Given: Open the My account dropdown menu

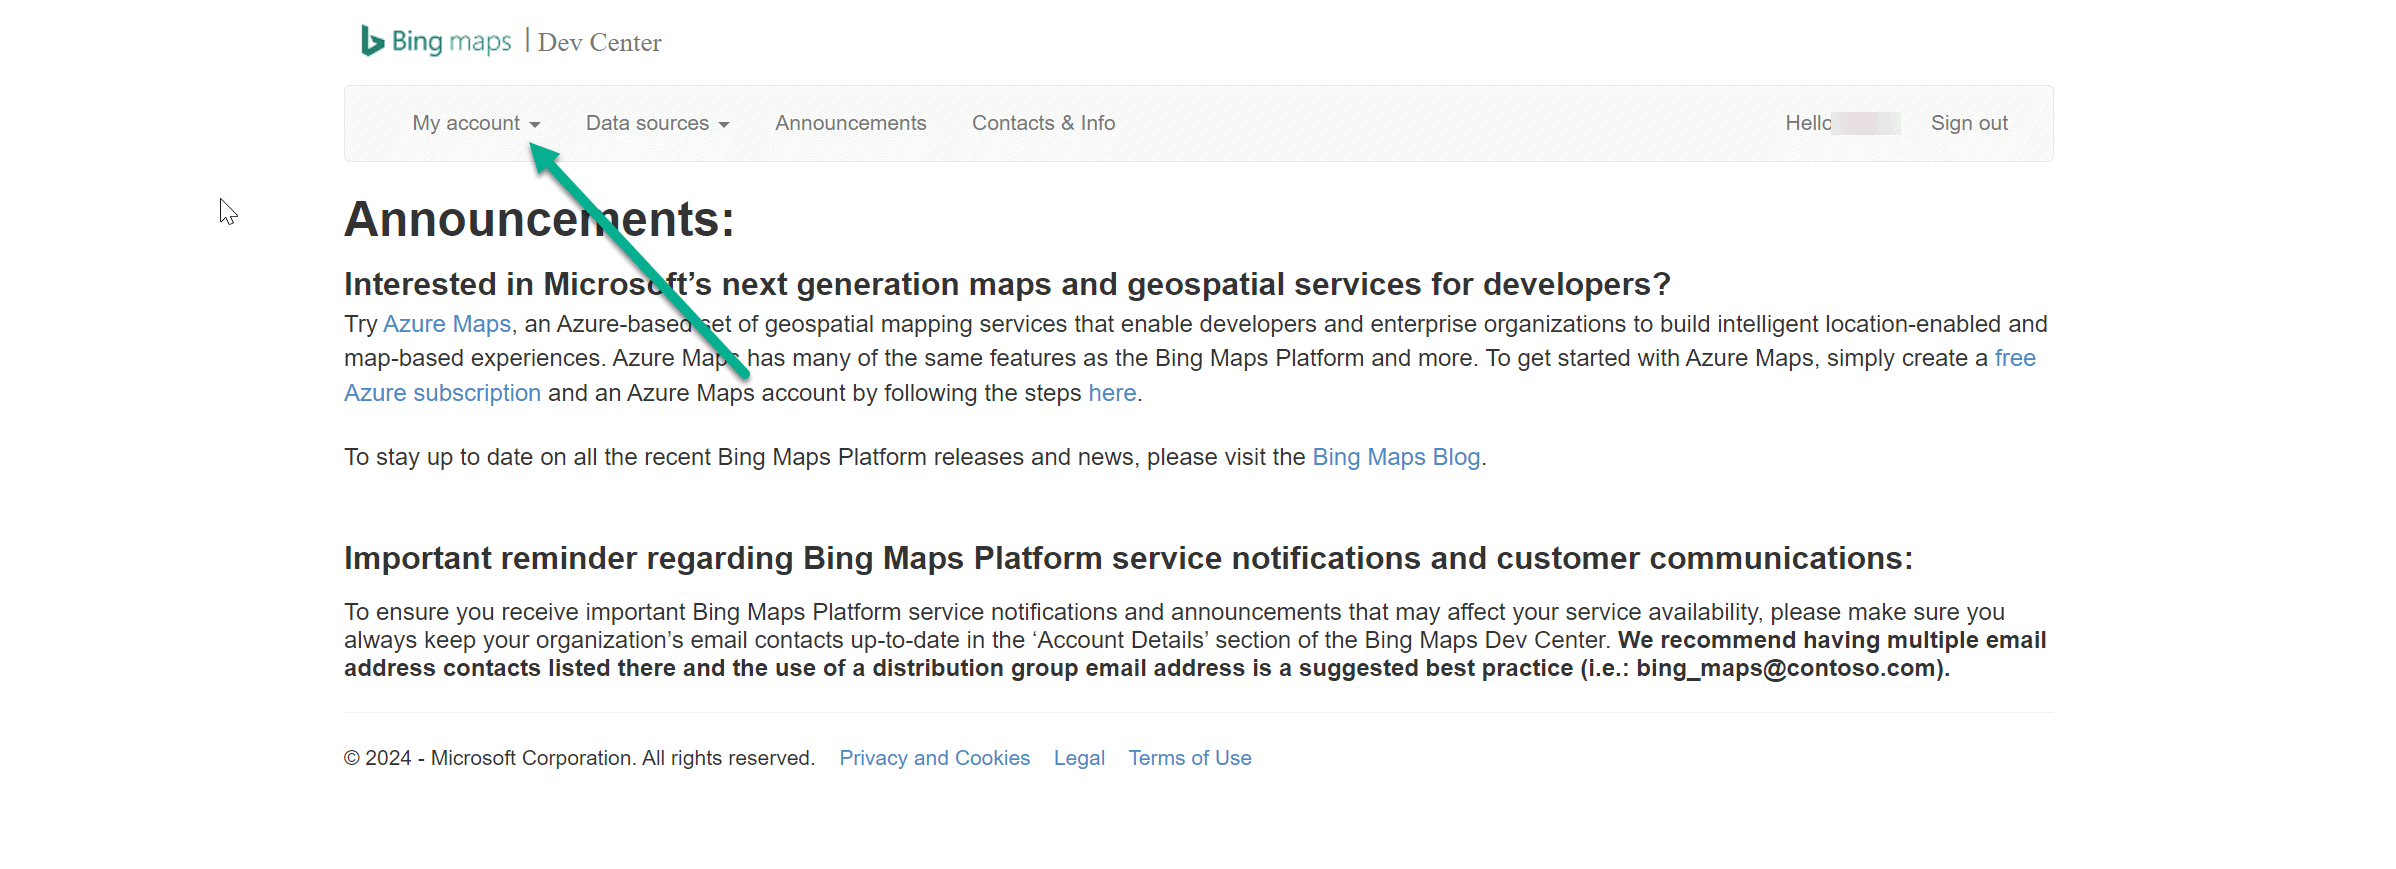Looking at the screenshot, I should tap(476, 123).
